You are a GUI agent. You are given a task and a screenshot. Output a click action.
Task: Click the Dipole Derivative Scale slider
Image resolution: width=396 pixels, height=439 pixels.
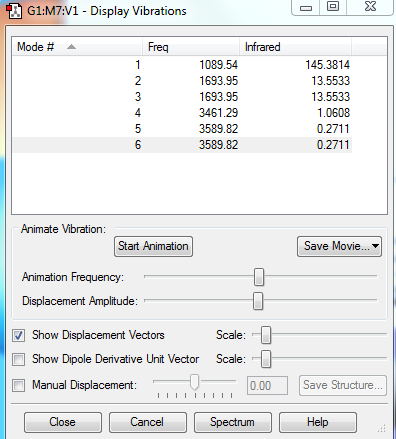266,359
